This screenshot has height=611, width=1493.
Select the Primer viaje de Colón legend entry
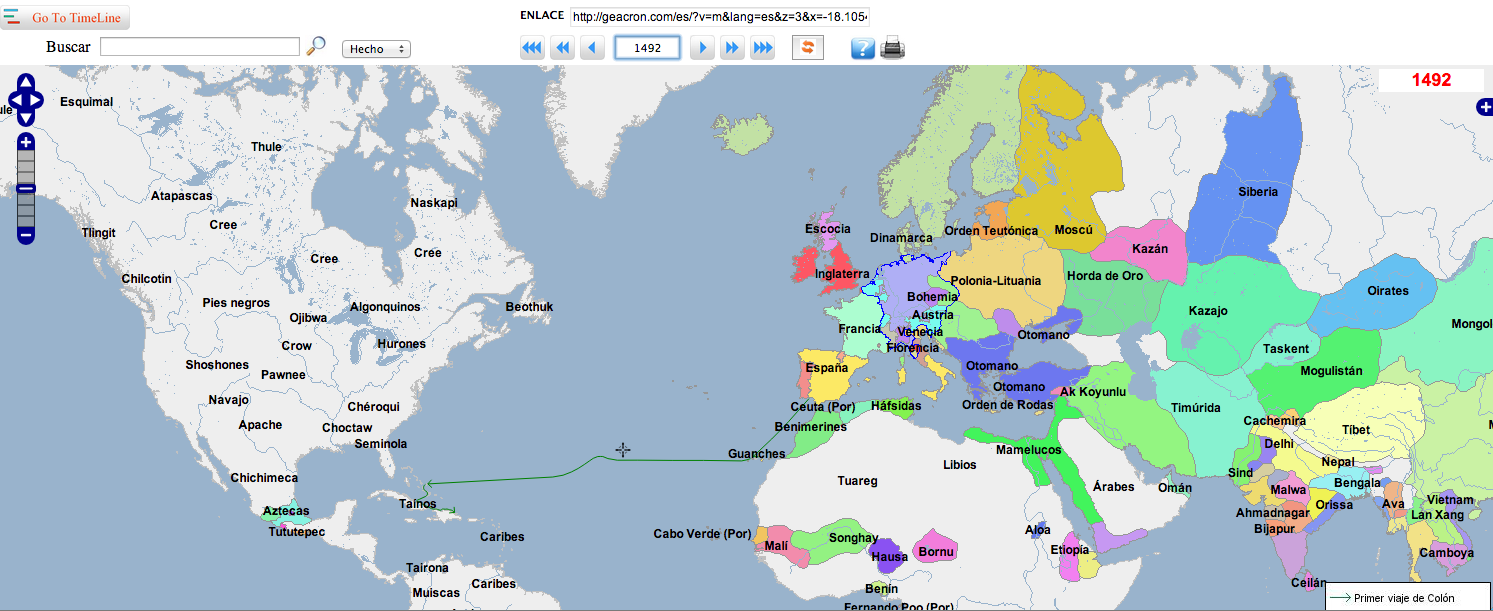(1404, 597)
